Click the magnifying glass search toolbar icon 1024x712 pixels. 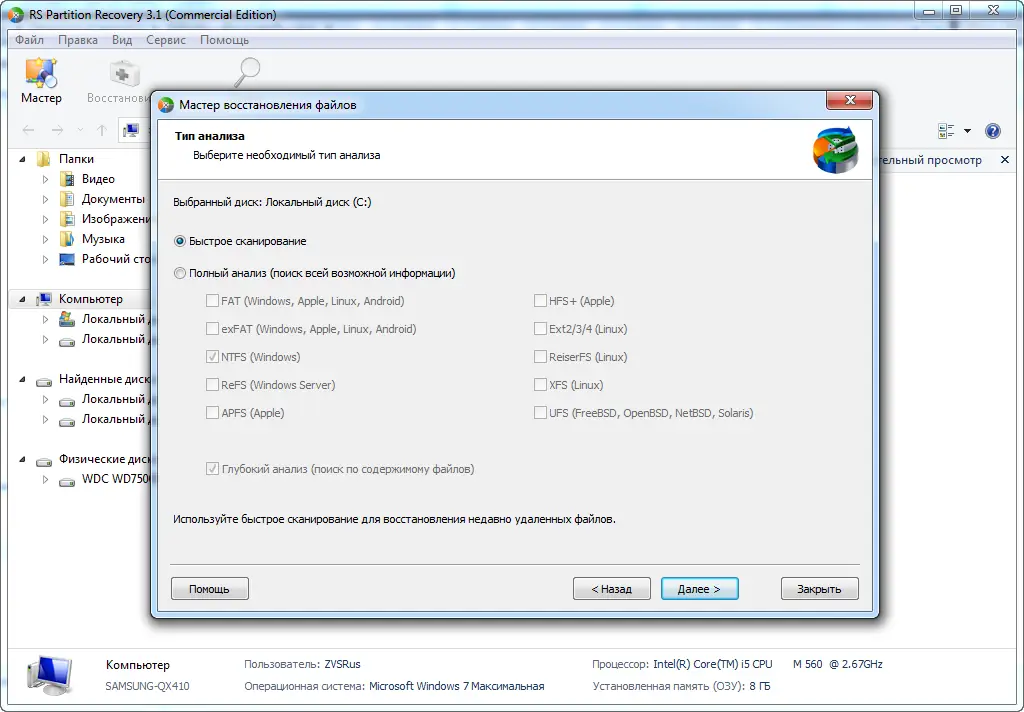click(248, 72)
